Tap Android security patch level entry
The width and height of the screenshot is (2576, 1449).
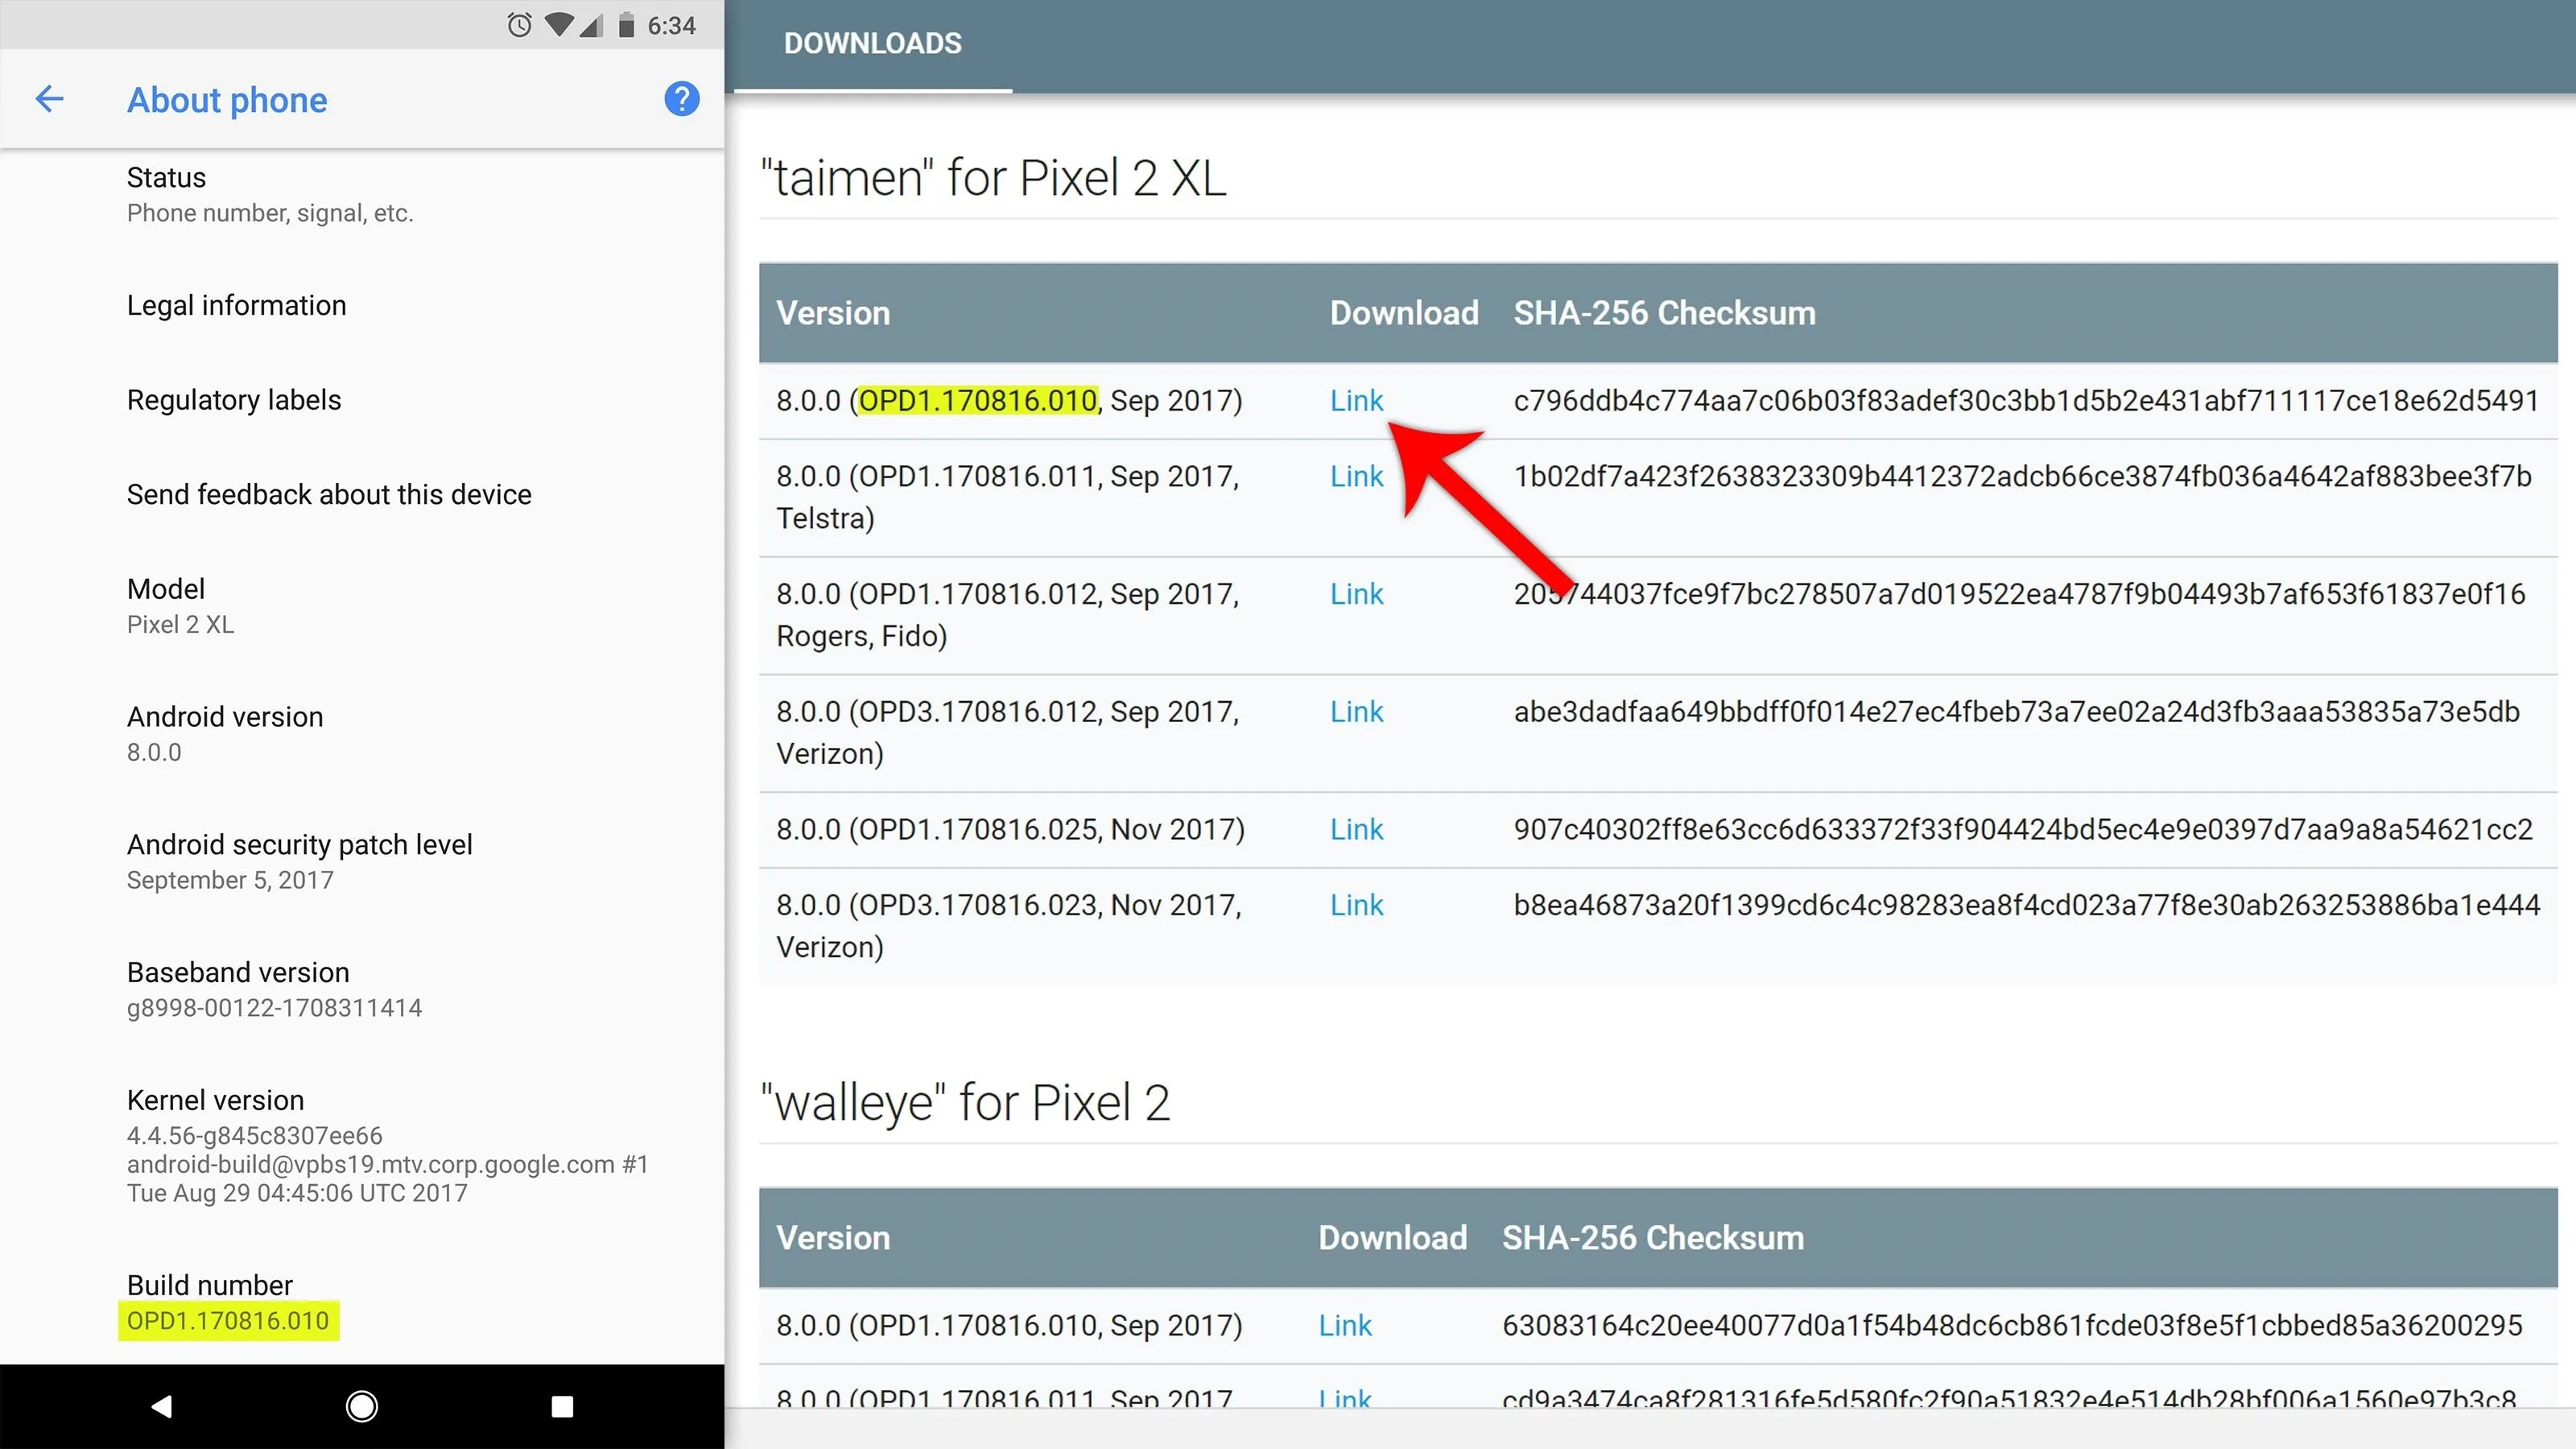(x=362, y=862)
